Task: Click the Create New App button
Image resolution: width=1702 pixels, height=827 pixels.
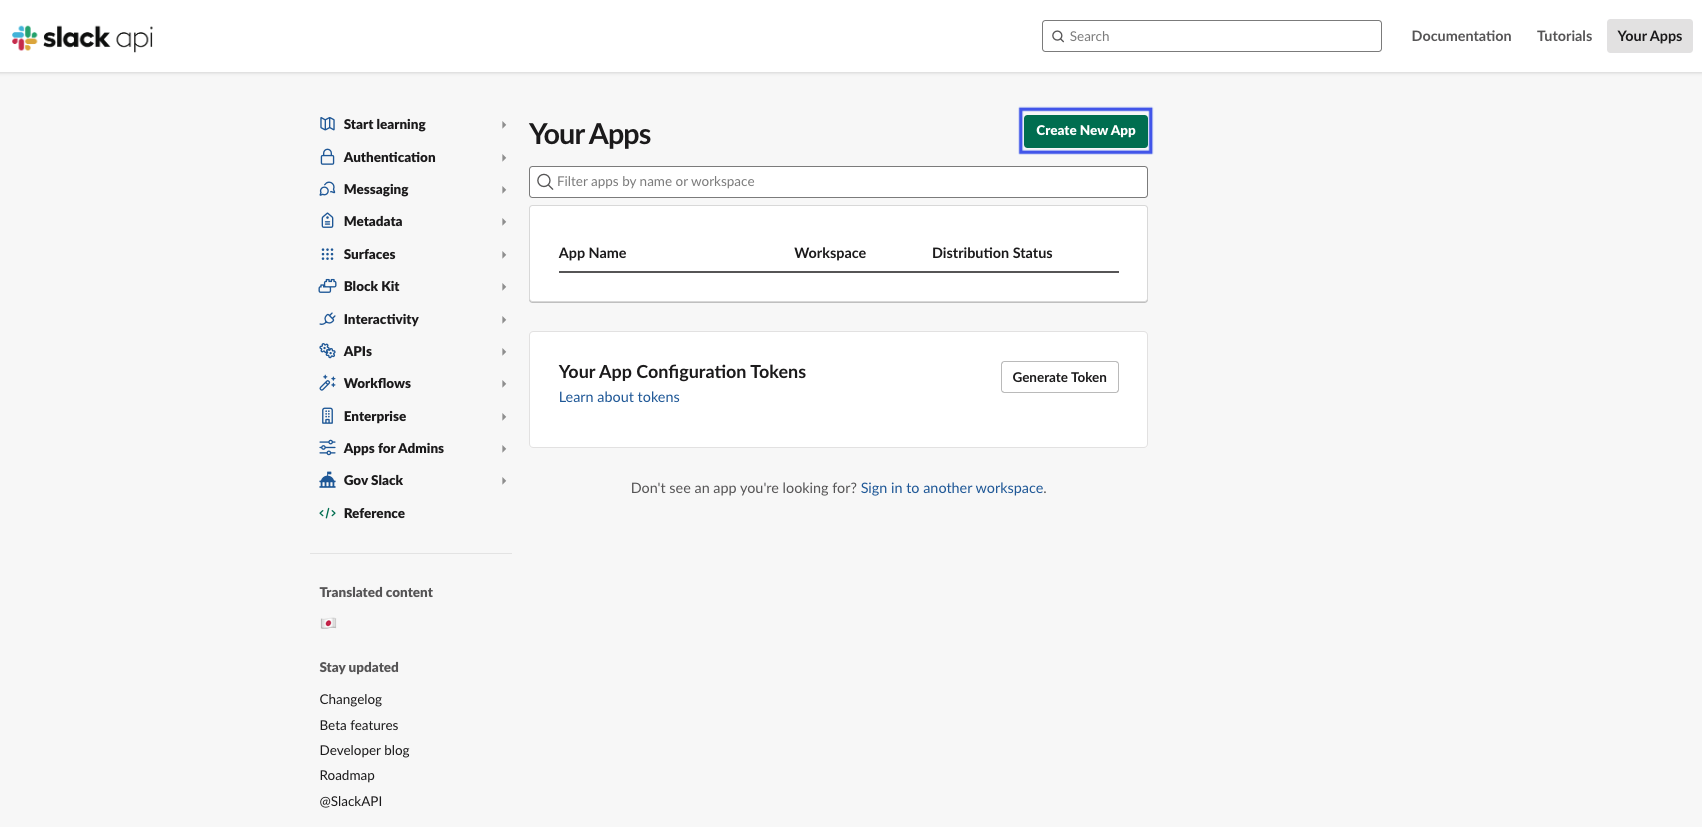Action: pos(1085,130)
